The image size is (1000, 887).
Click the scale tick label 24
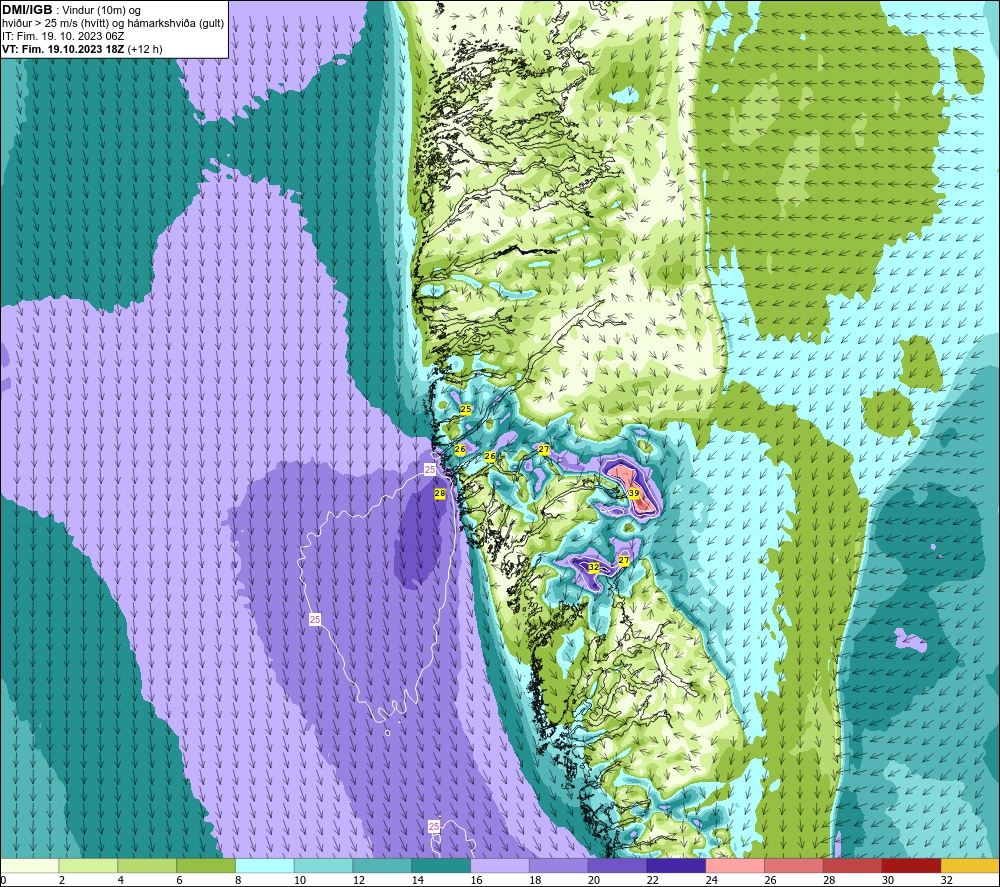tap(712, 881)
